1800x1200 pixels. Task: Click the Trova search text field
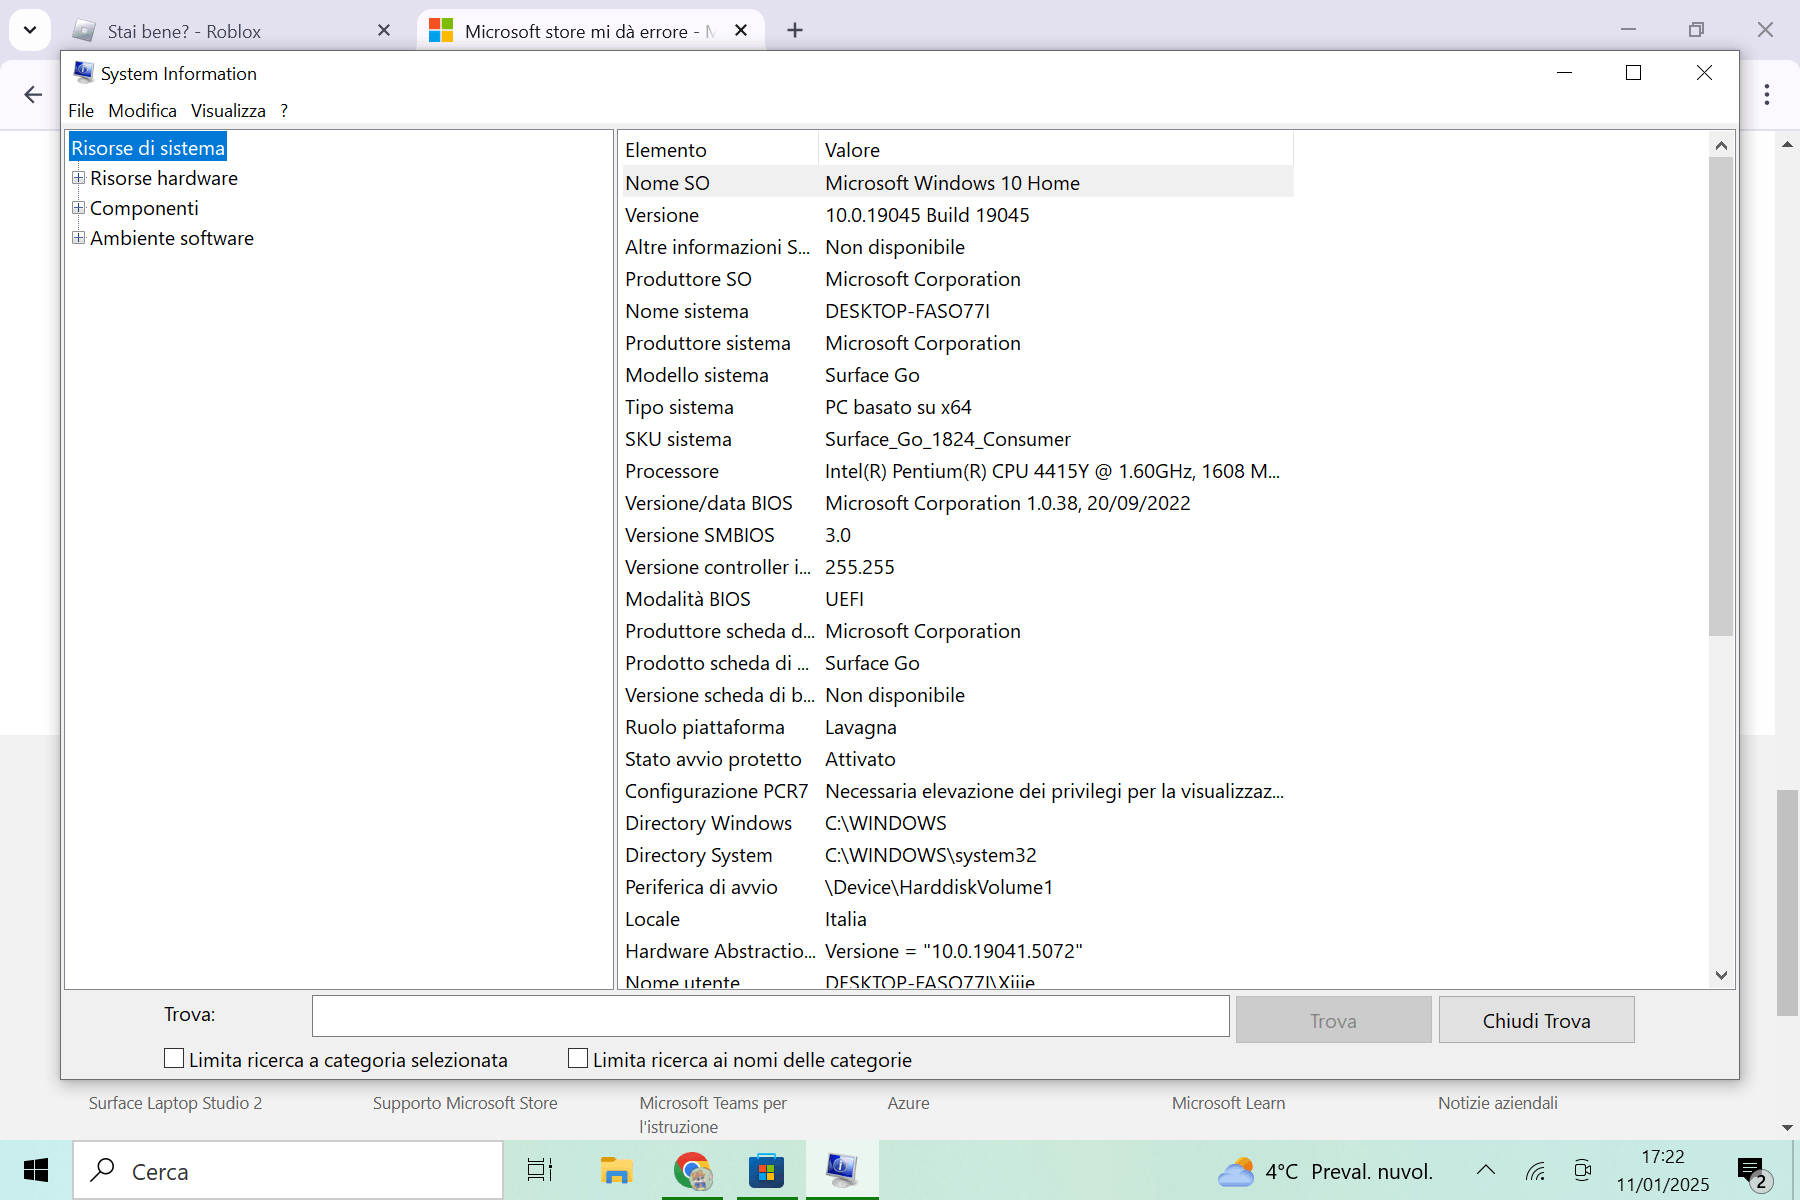pos(770,1016)
